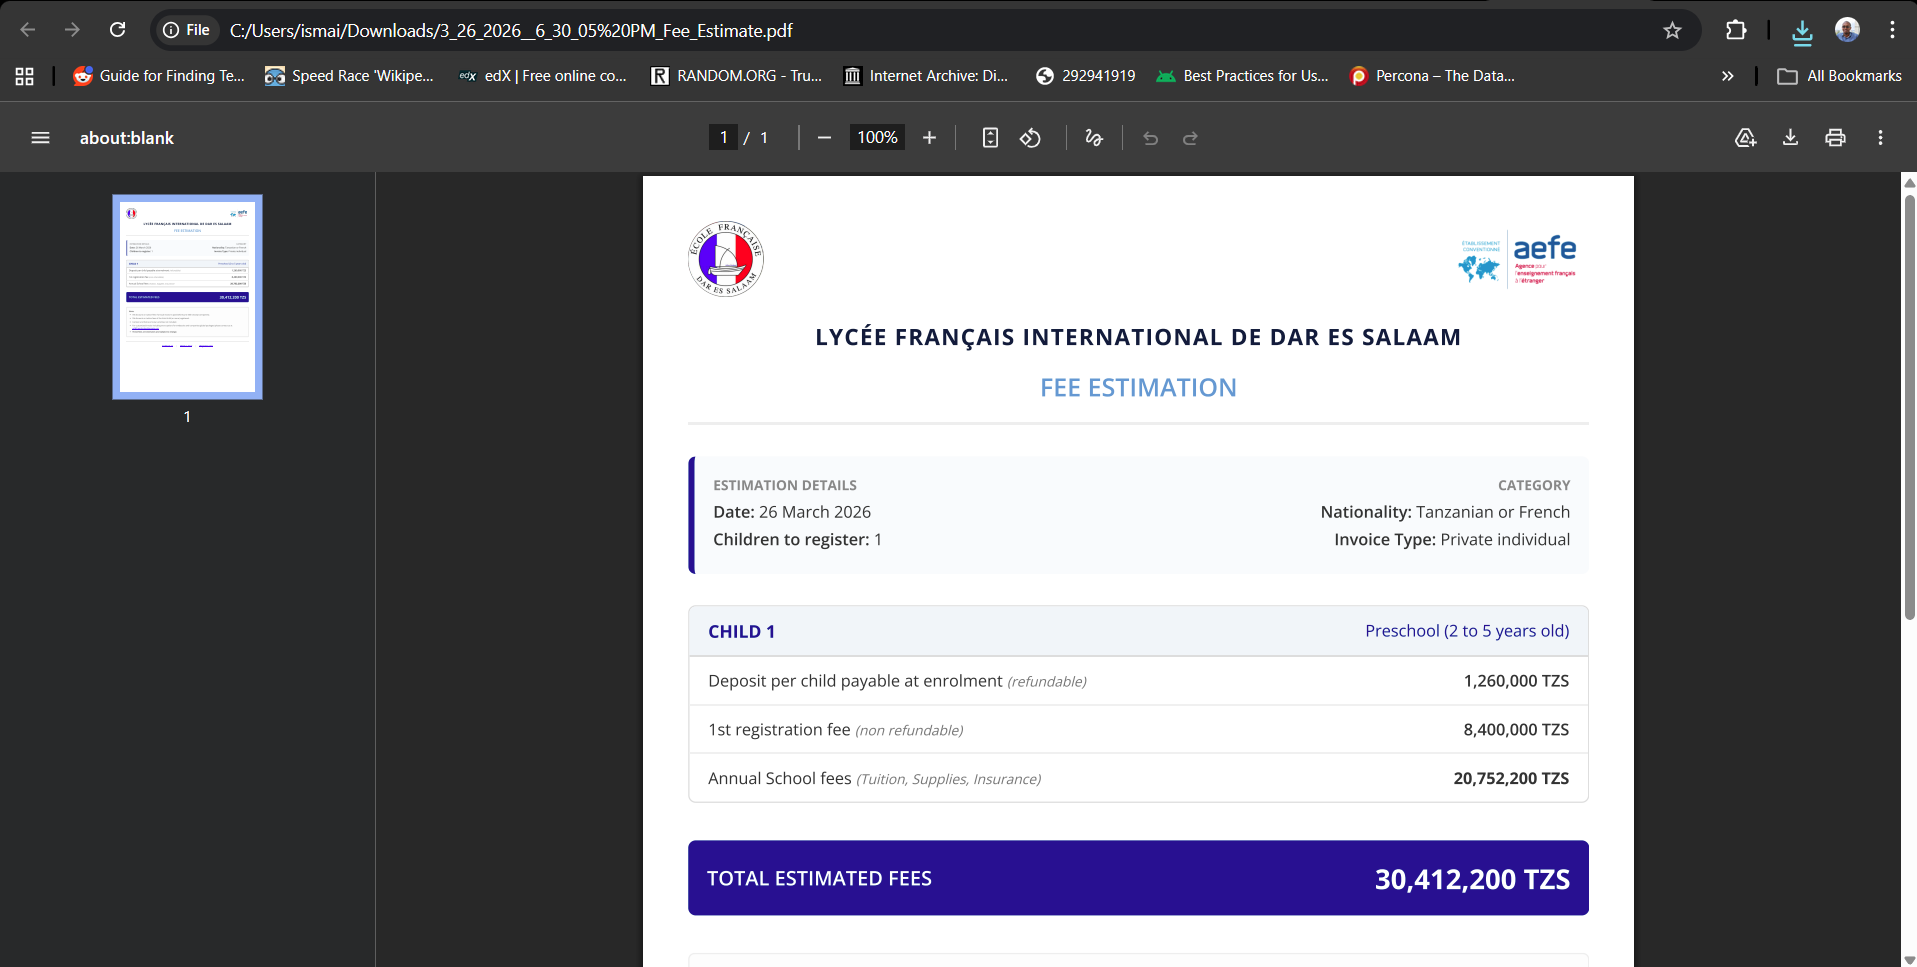
Task: Open Guide for Finding Te... bookmark
Action: tap(159, 76)
